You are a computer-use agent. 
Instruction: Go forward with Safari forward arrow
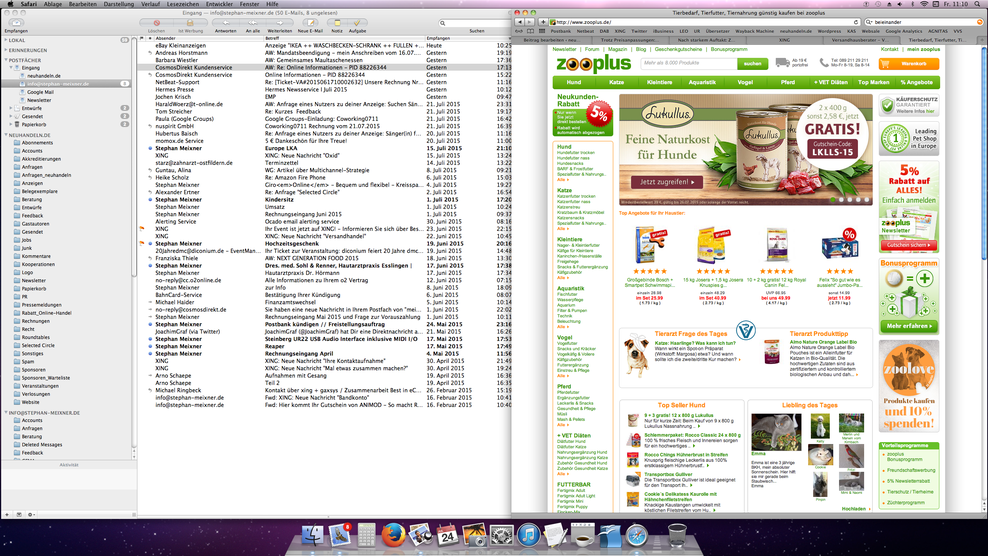click(x=530, y=22)
